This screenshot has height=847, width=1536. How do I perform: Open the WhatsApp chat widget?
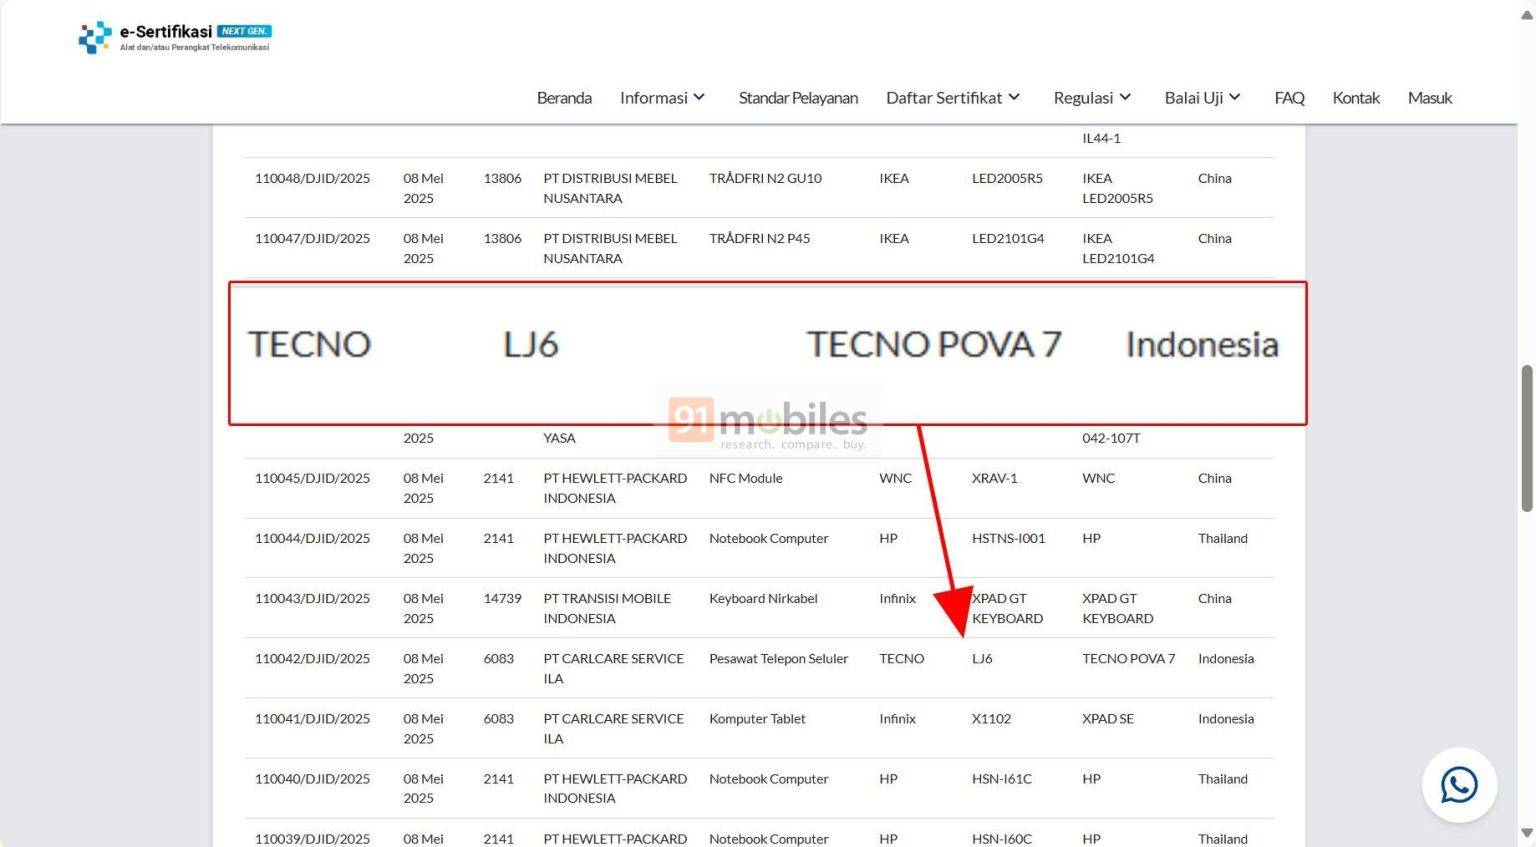coord(1459,785)
